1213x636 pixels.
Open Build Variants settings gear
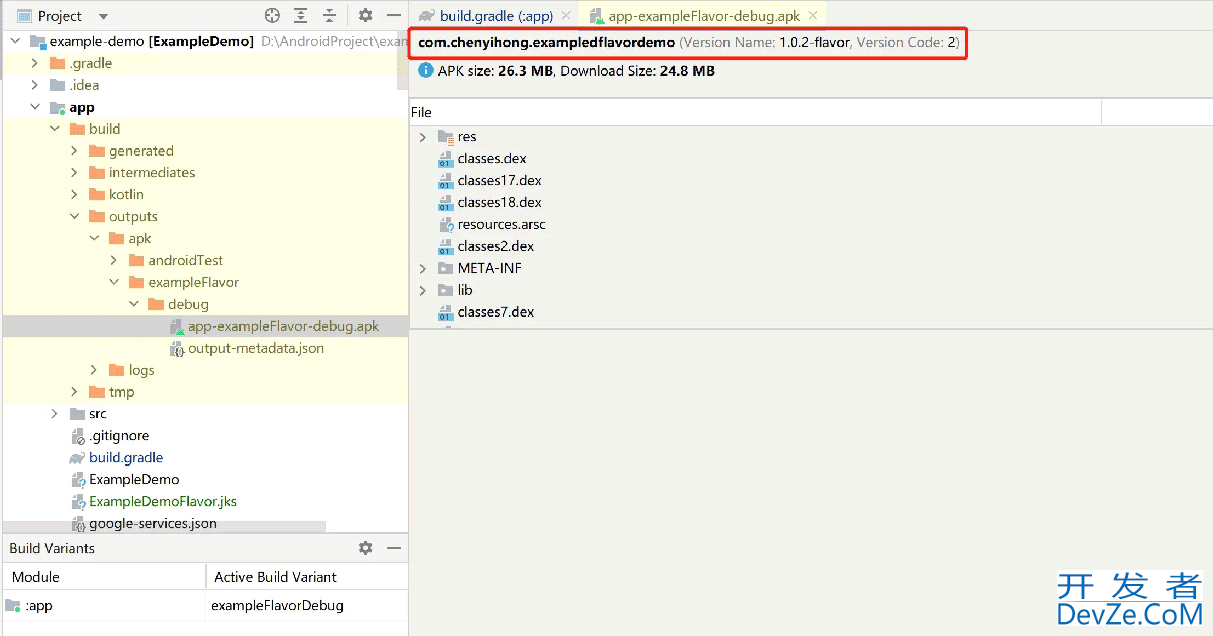[366, 548]
